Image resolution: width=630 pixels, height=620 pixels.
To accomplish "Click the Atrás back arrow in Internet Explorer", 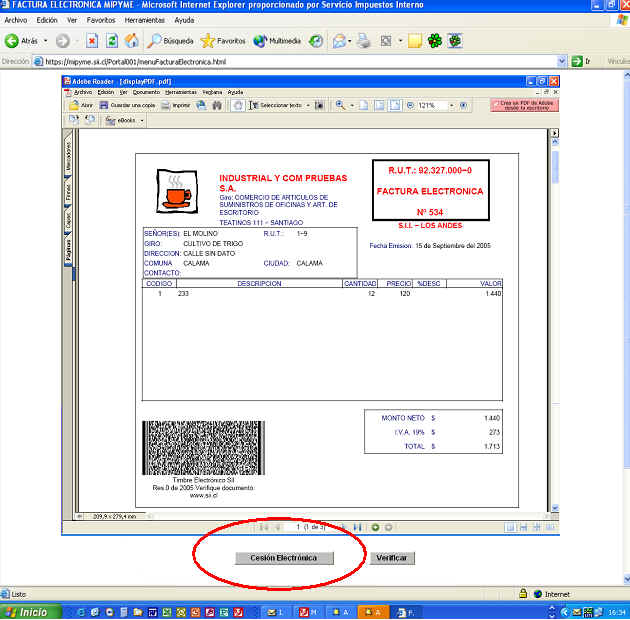I will click(x=12, y=41).
